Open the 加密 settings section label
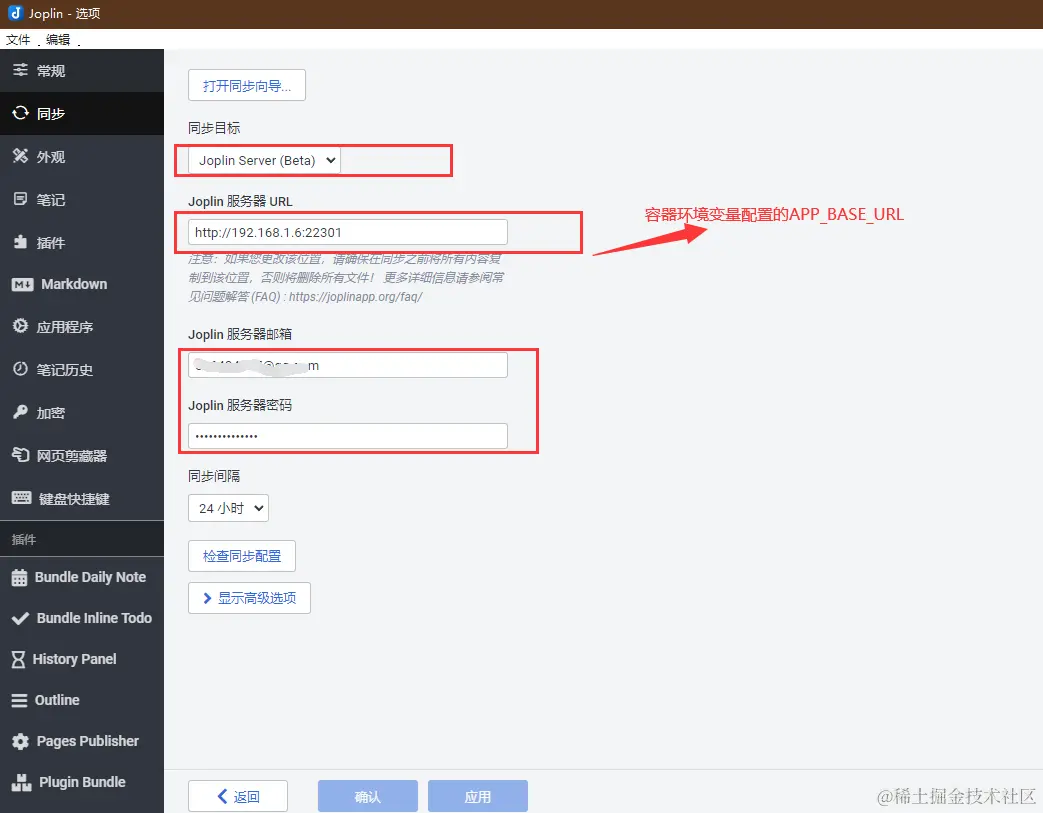The height and width of the screenshot is (813, 1043). (x=51, y=412)
